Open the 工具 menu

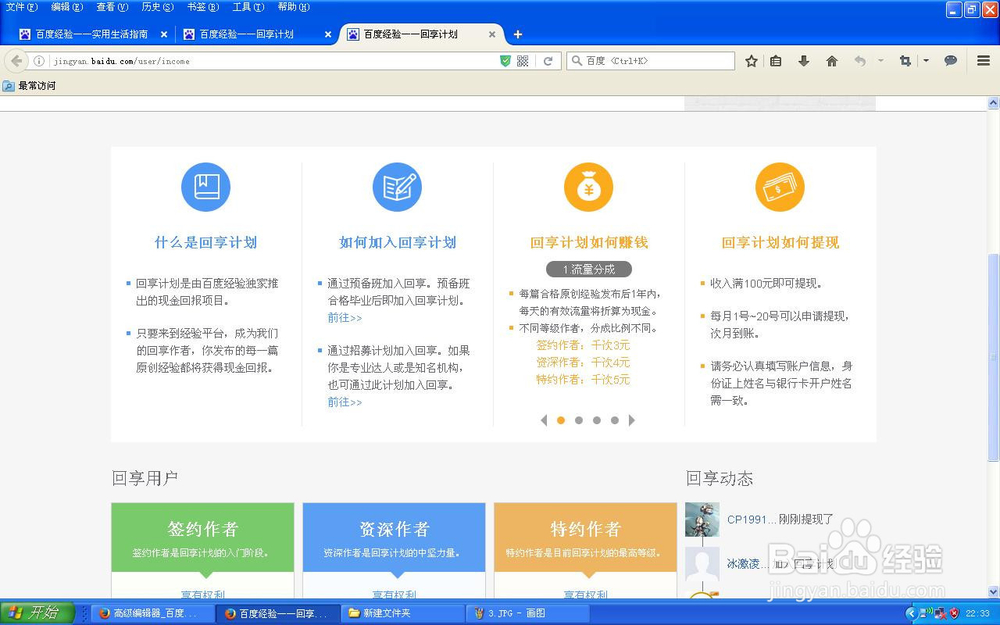248,7
